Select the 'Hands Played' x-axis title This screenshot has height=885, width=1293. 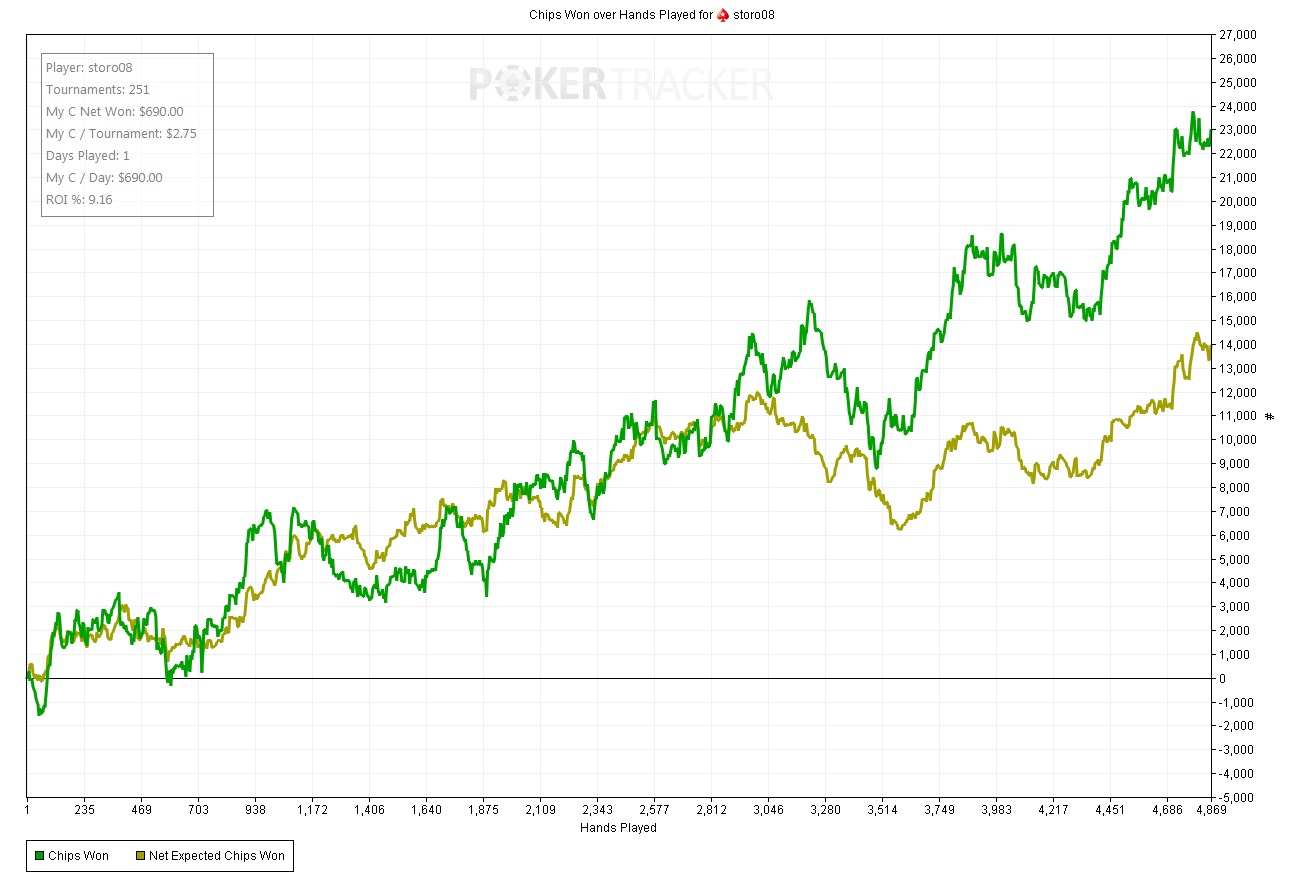[618, 827]
